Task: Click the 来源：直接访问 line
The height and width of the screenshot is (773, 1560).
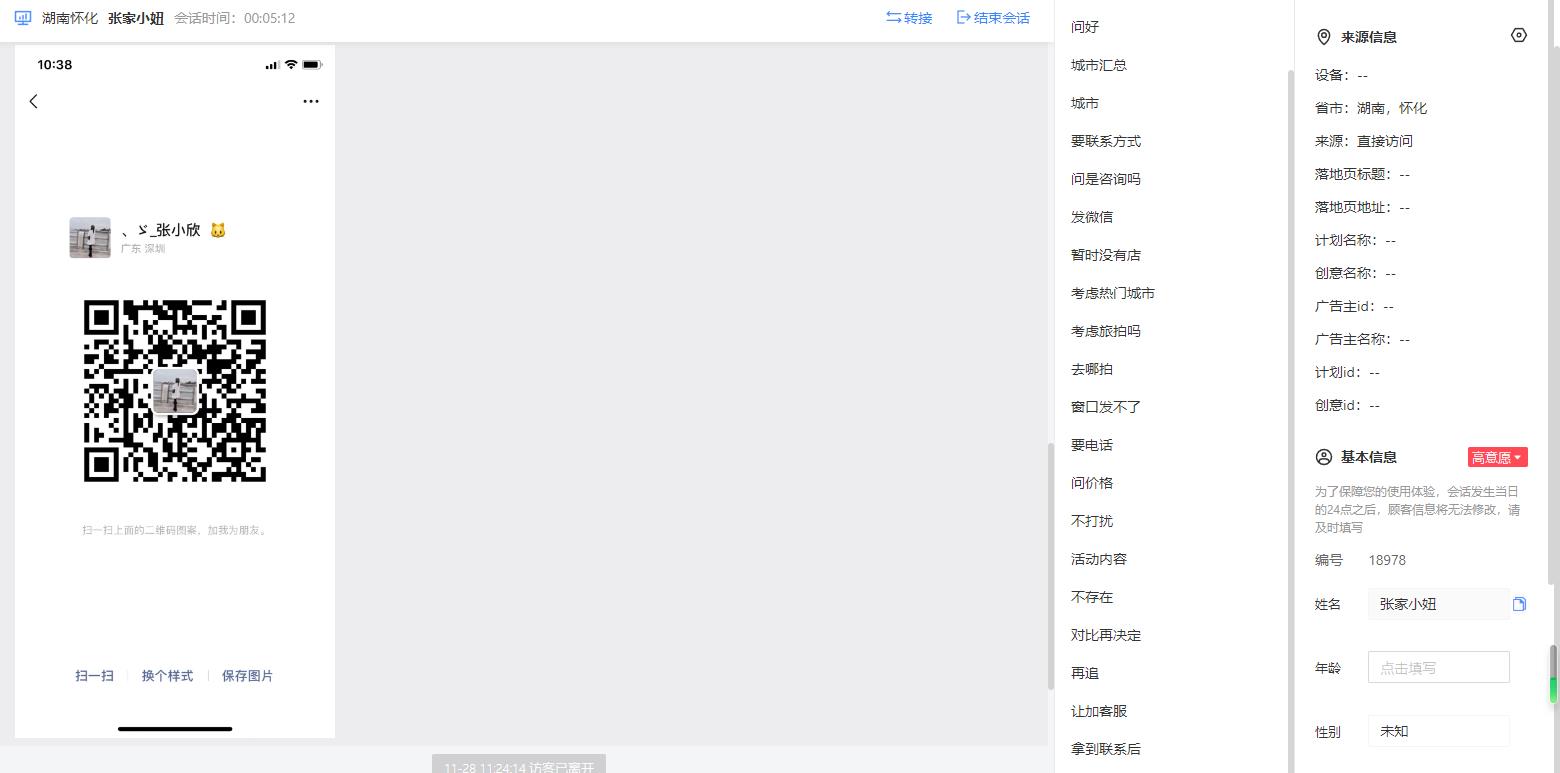Action: [x=1364, y=141]
